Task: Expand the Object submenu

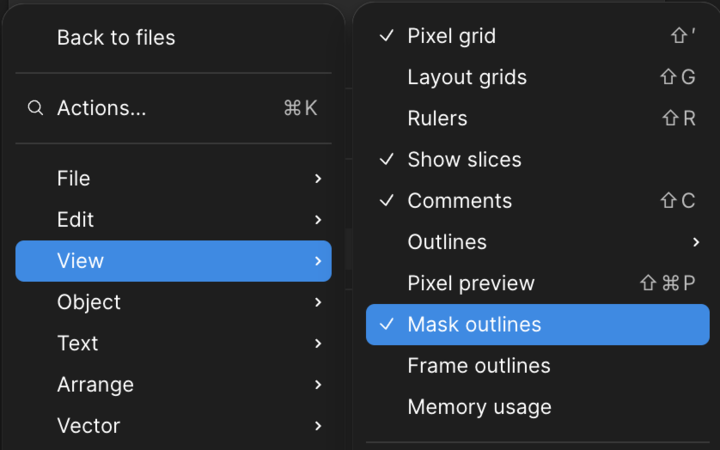Action: (x=174, y=302)
